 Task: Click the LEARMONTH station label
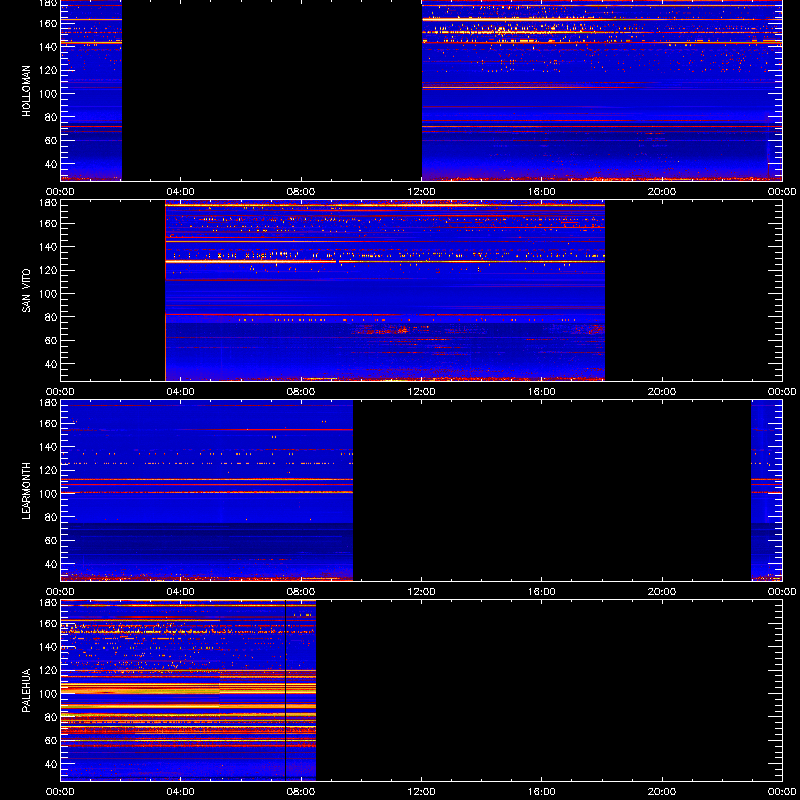click(27, 491)
